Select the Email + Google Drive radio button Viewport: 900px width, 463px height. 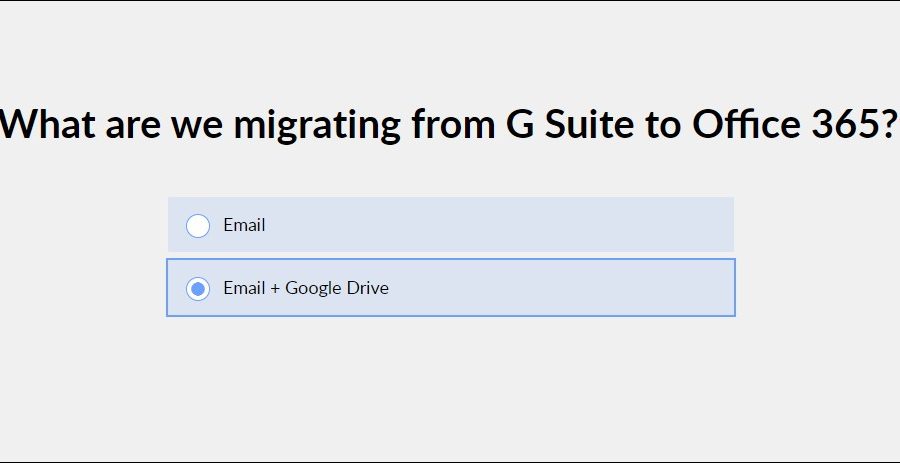pos(198,289)
